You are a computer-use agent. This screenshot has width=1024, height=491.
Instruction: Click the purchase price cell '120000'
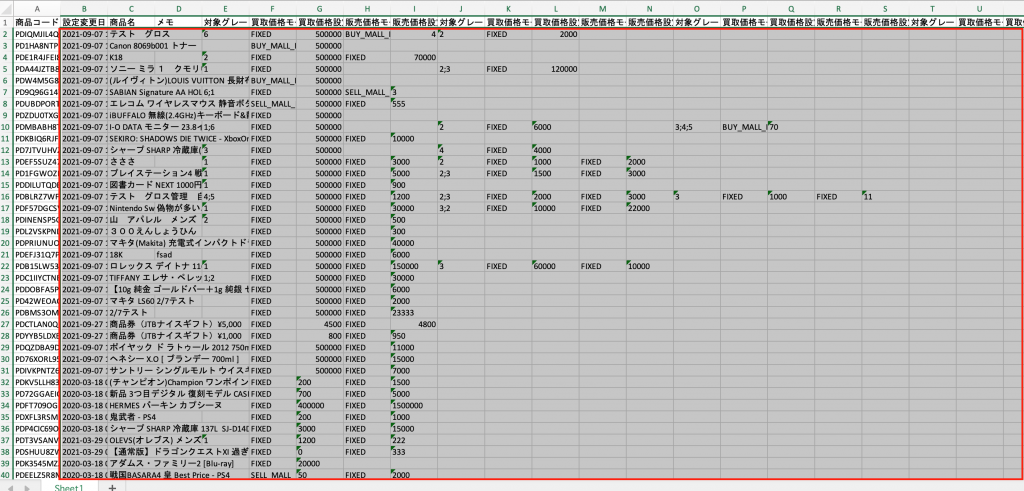555,69
